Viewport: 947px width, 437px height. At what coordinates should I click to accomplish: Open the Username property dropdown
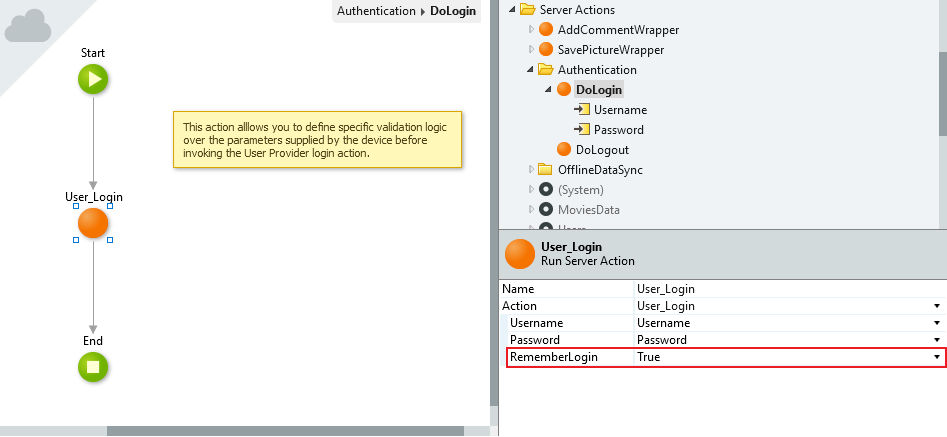937,323
